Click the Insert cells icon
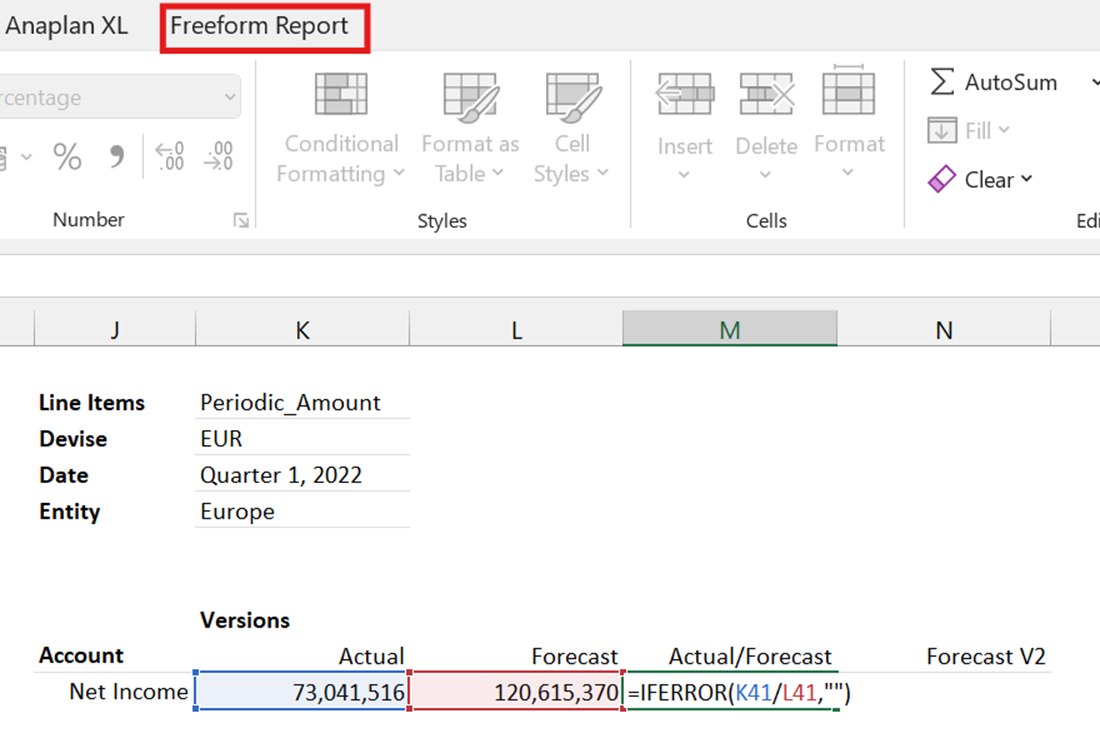Image resolution: width=1100 pixels, height=753 pixels. pos(685,94)
